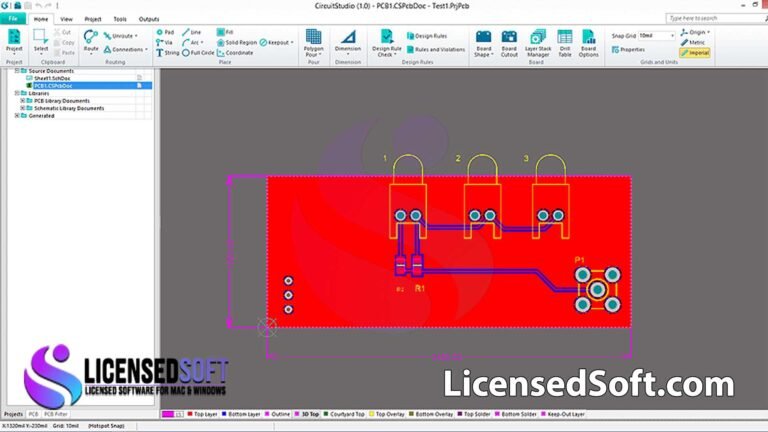Open the Keepout dropdown arrow
Screen dimensions: 768x432
tap(292, 43)
